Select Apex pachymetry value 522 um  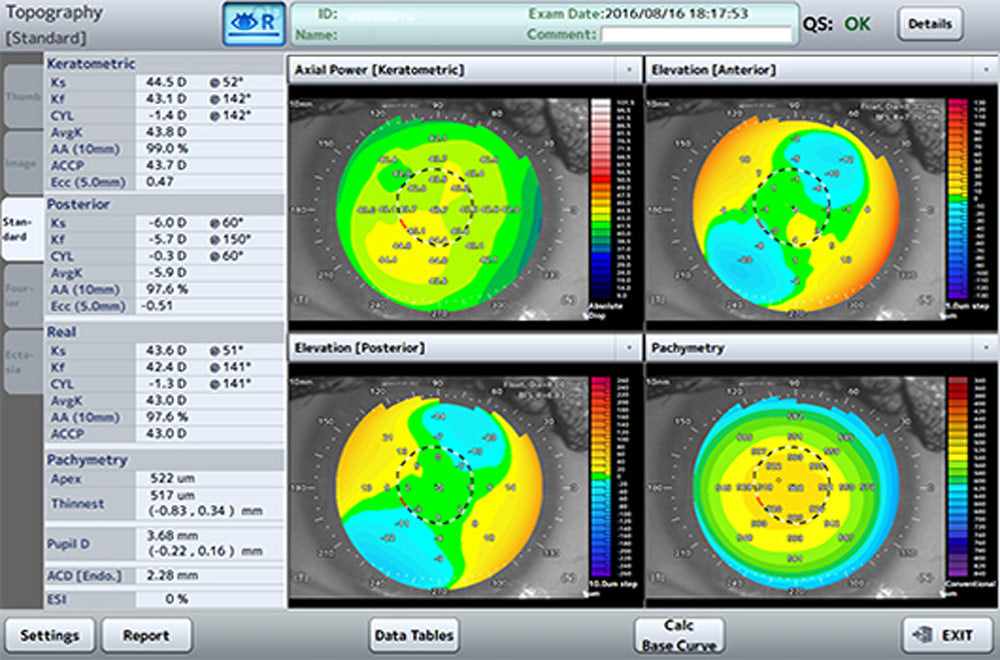pos(172,478)
